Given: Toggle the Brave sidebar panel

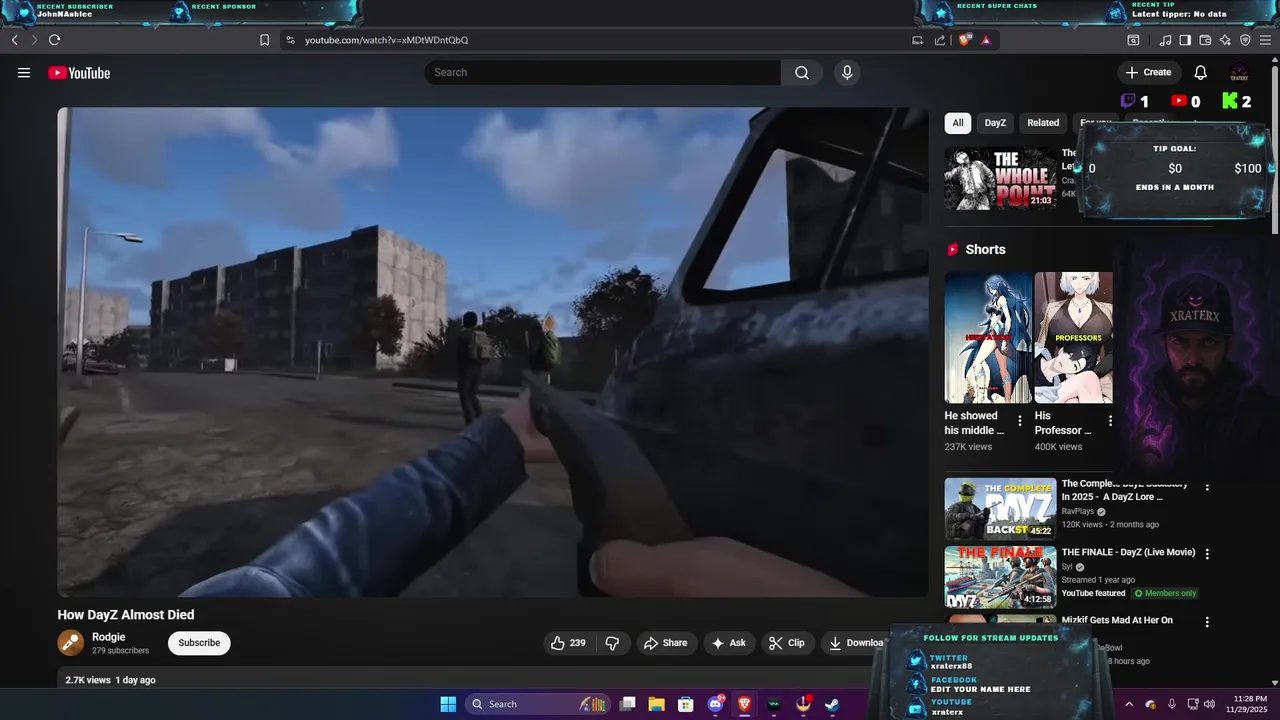Looking at the screenshot, I should point(1185,40).
